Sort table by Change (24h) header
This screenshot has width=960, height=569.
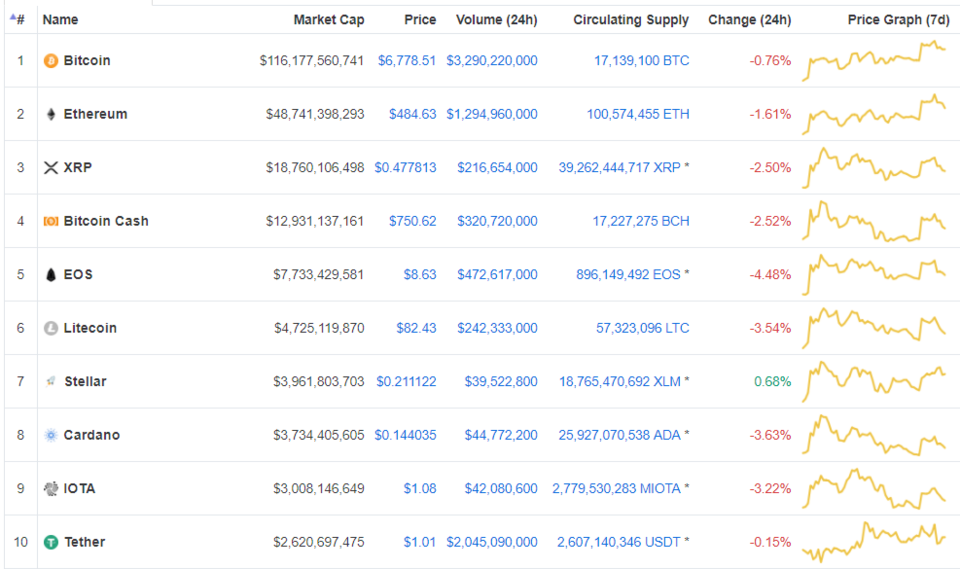coord(749,20)
